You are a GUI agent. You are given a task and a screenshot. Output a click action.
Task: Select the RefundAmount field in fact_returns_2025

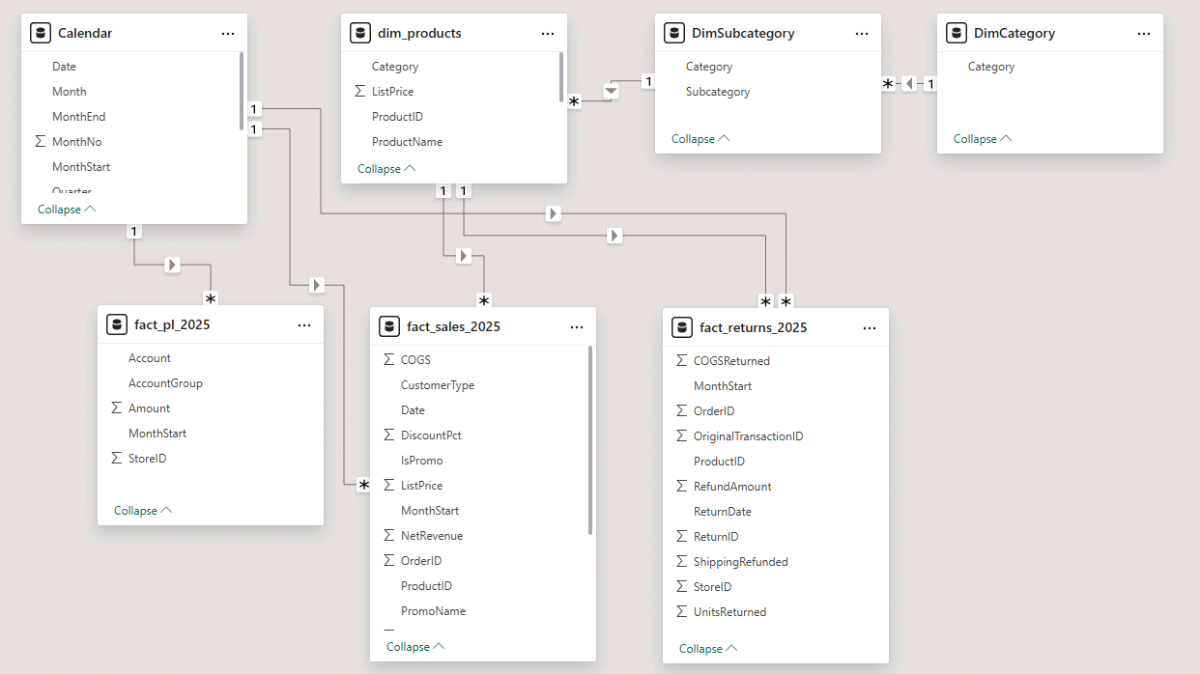tap(732, 486)
